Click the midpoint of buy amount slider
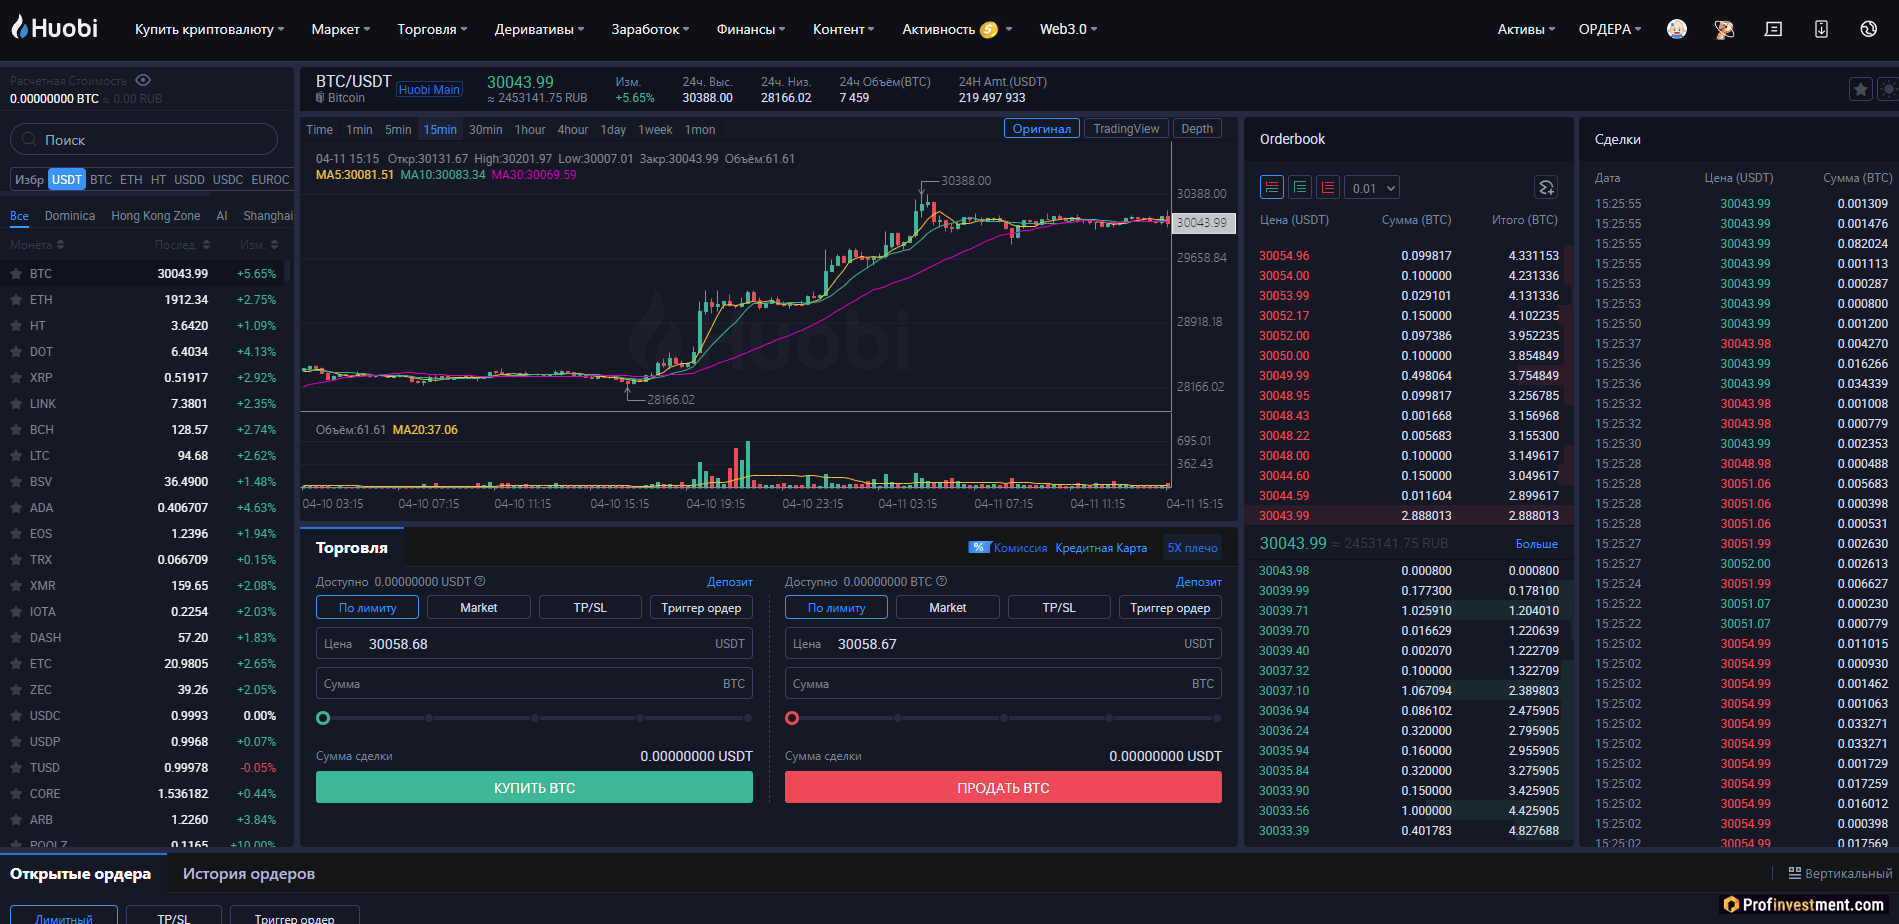This screenshot has height=924, width=1899. click(x=535, y=718)
